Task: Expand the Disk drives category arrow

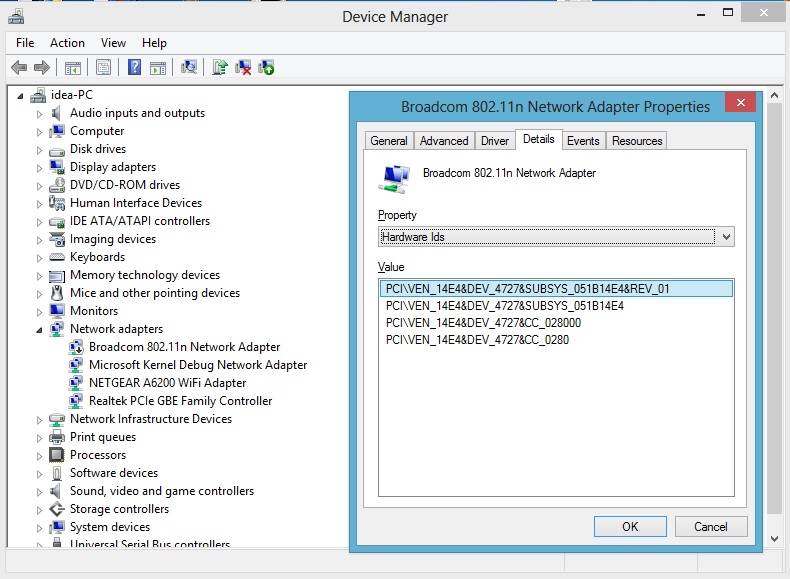Action: coord(39,150)
